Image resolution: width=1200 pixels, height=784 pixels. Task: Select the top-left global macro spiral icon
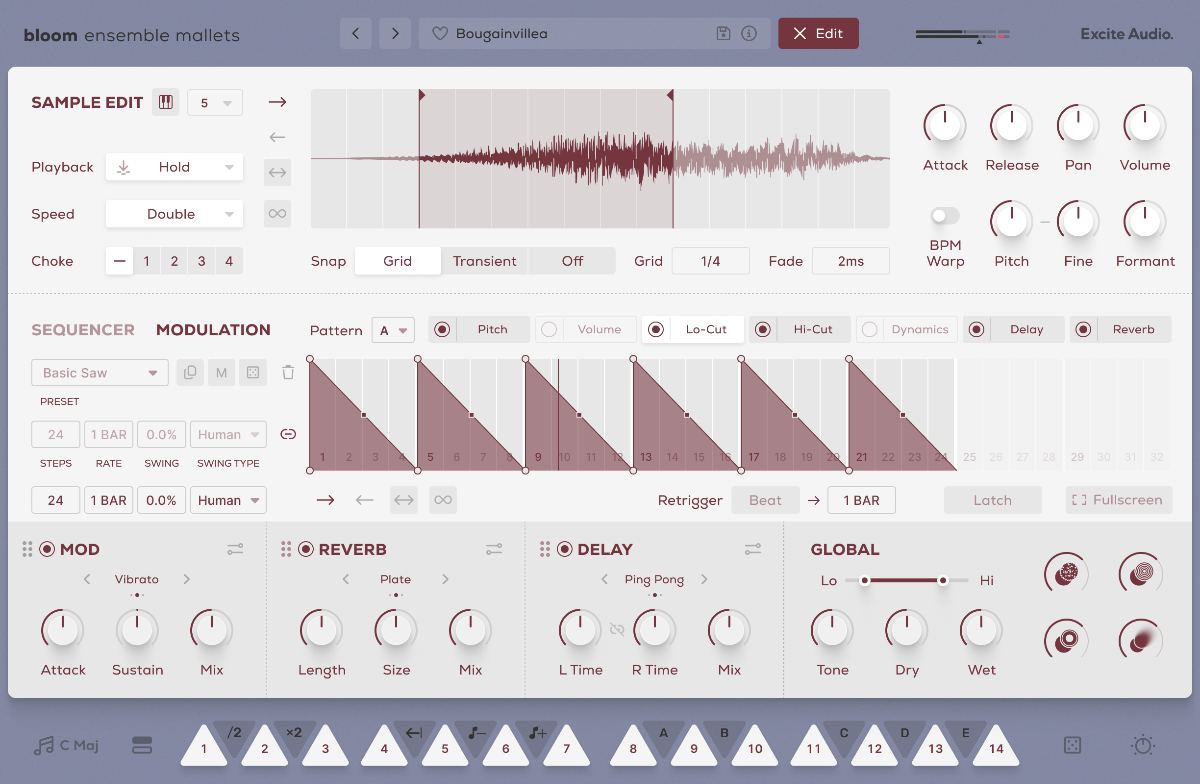click(x=1066, y=574)
